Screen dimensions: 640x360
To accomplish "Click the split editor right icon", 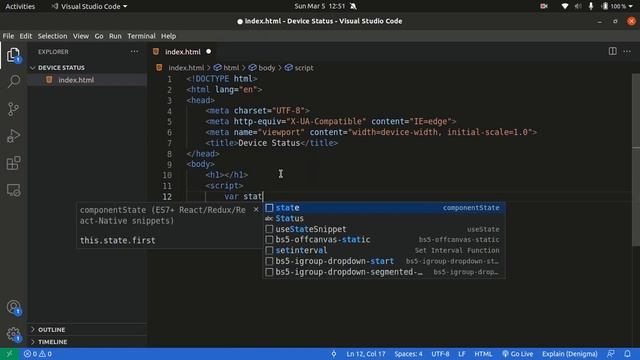I will point(612,51).
